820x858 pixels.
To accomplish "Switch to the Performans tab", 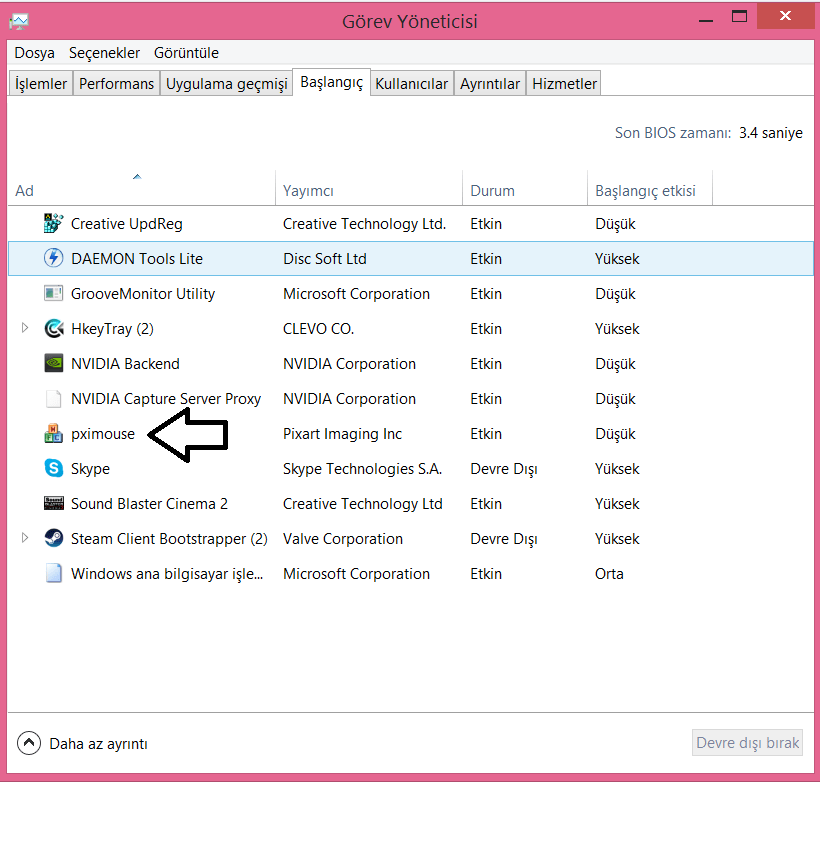I will [117, 84].
